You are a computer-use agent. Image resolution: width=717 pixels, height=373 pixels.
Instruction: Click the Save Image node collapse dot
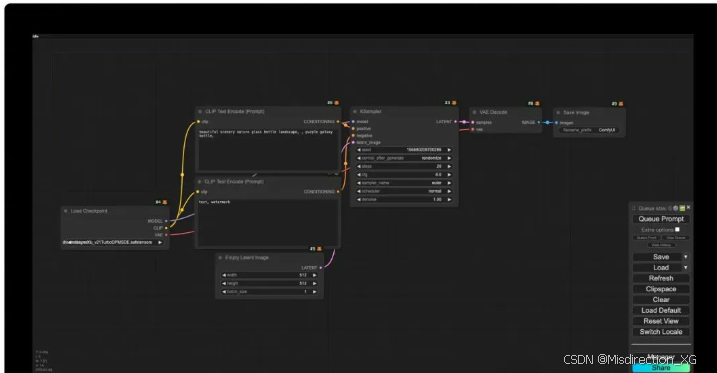tap(558, 112)
